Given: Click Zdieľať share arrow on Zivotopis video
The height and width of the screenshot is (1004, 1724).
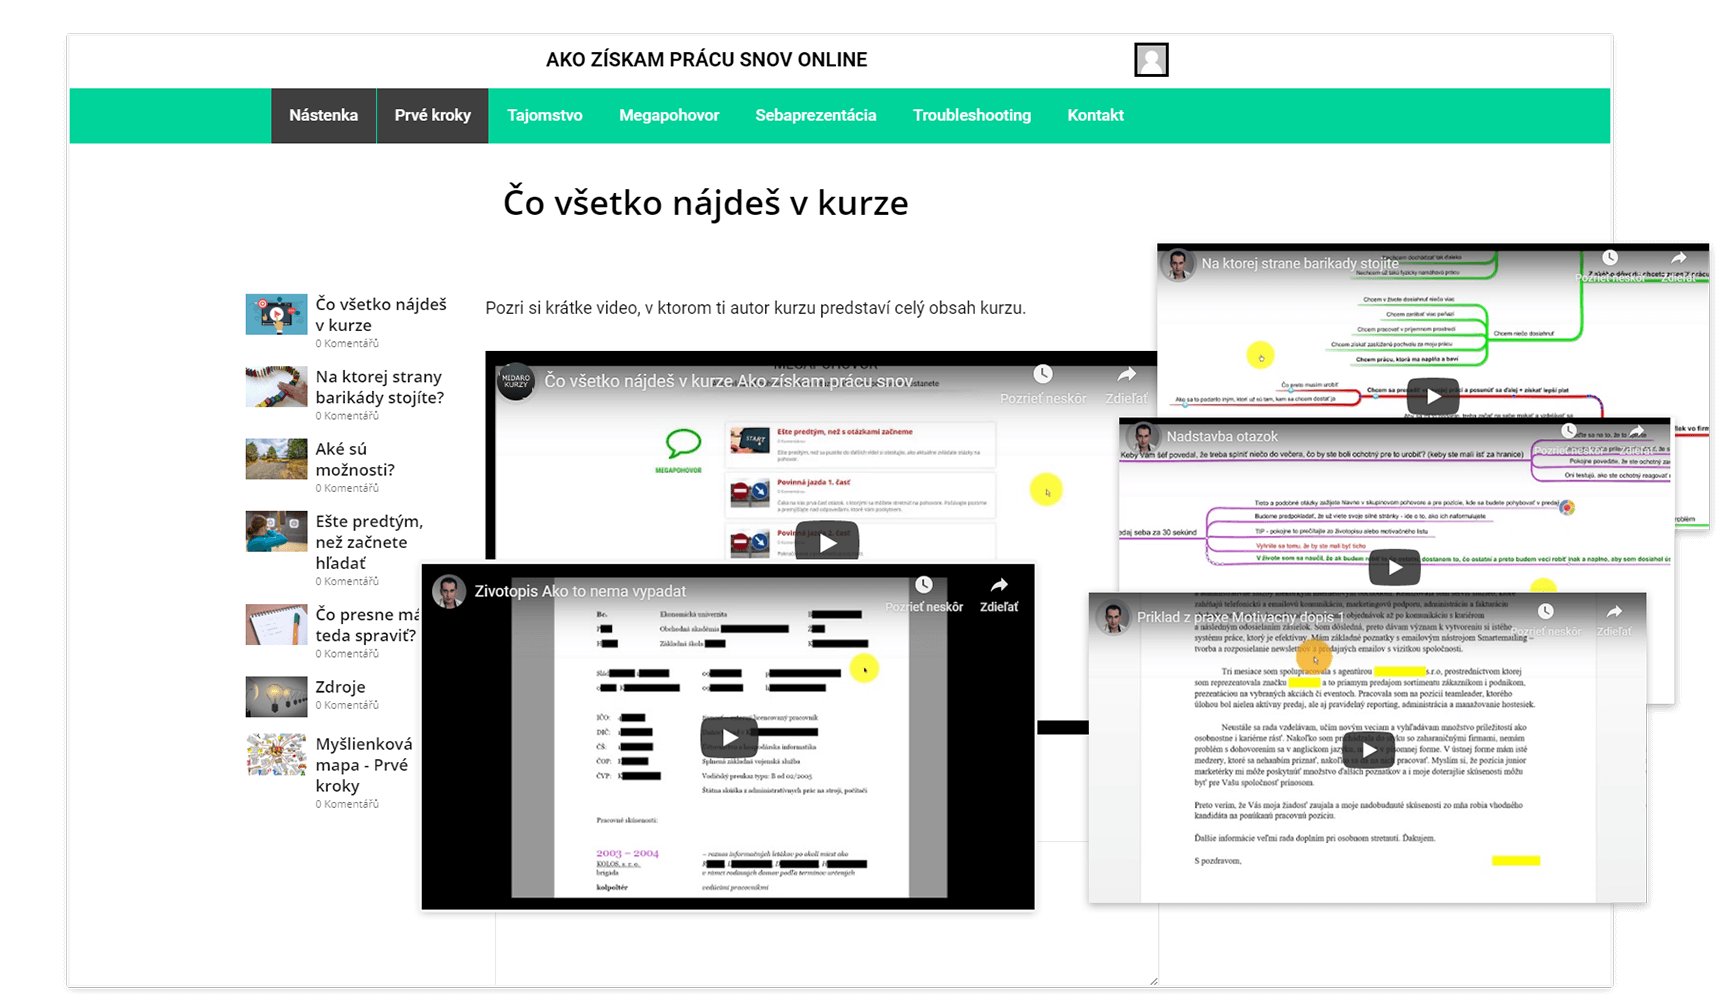Looking at the screenshot, I should click(999, 585).
